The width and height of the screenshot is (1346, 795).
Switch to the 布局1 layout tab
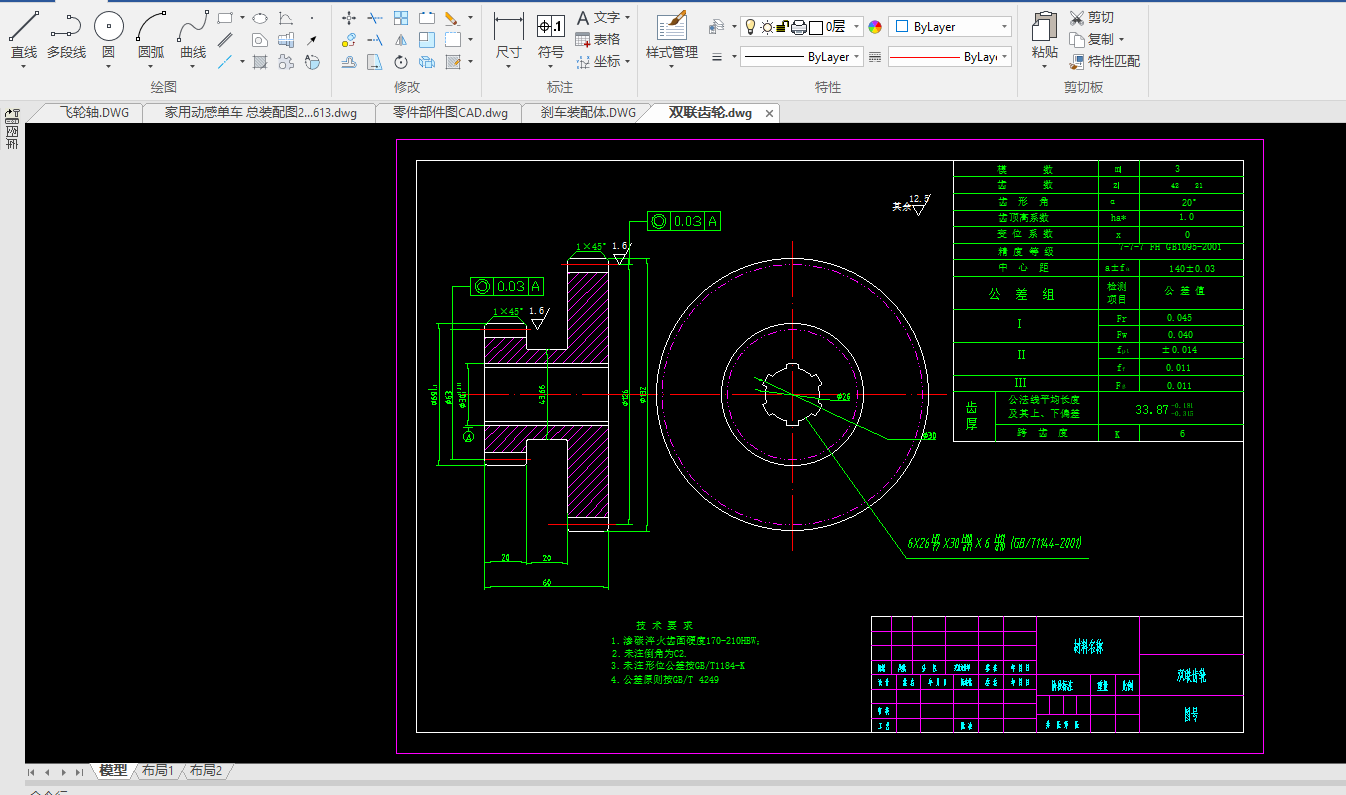point(158,771)
